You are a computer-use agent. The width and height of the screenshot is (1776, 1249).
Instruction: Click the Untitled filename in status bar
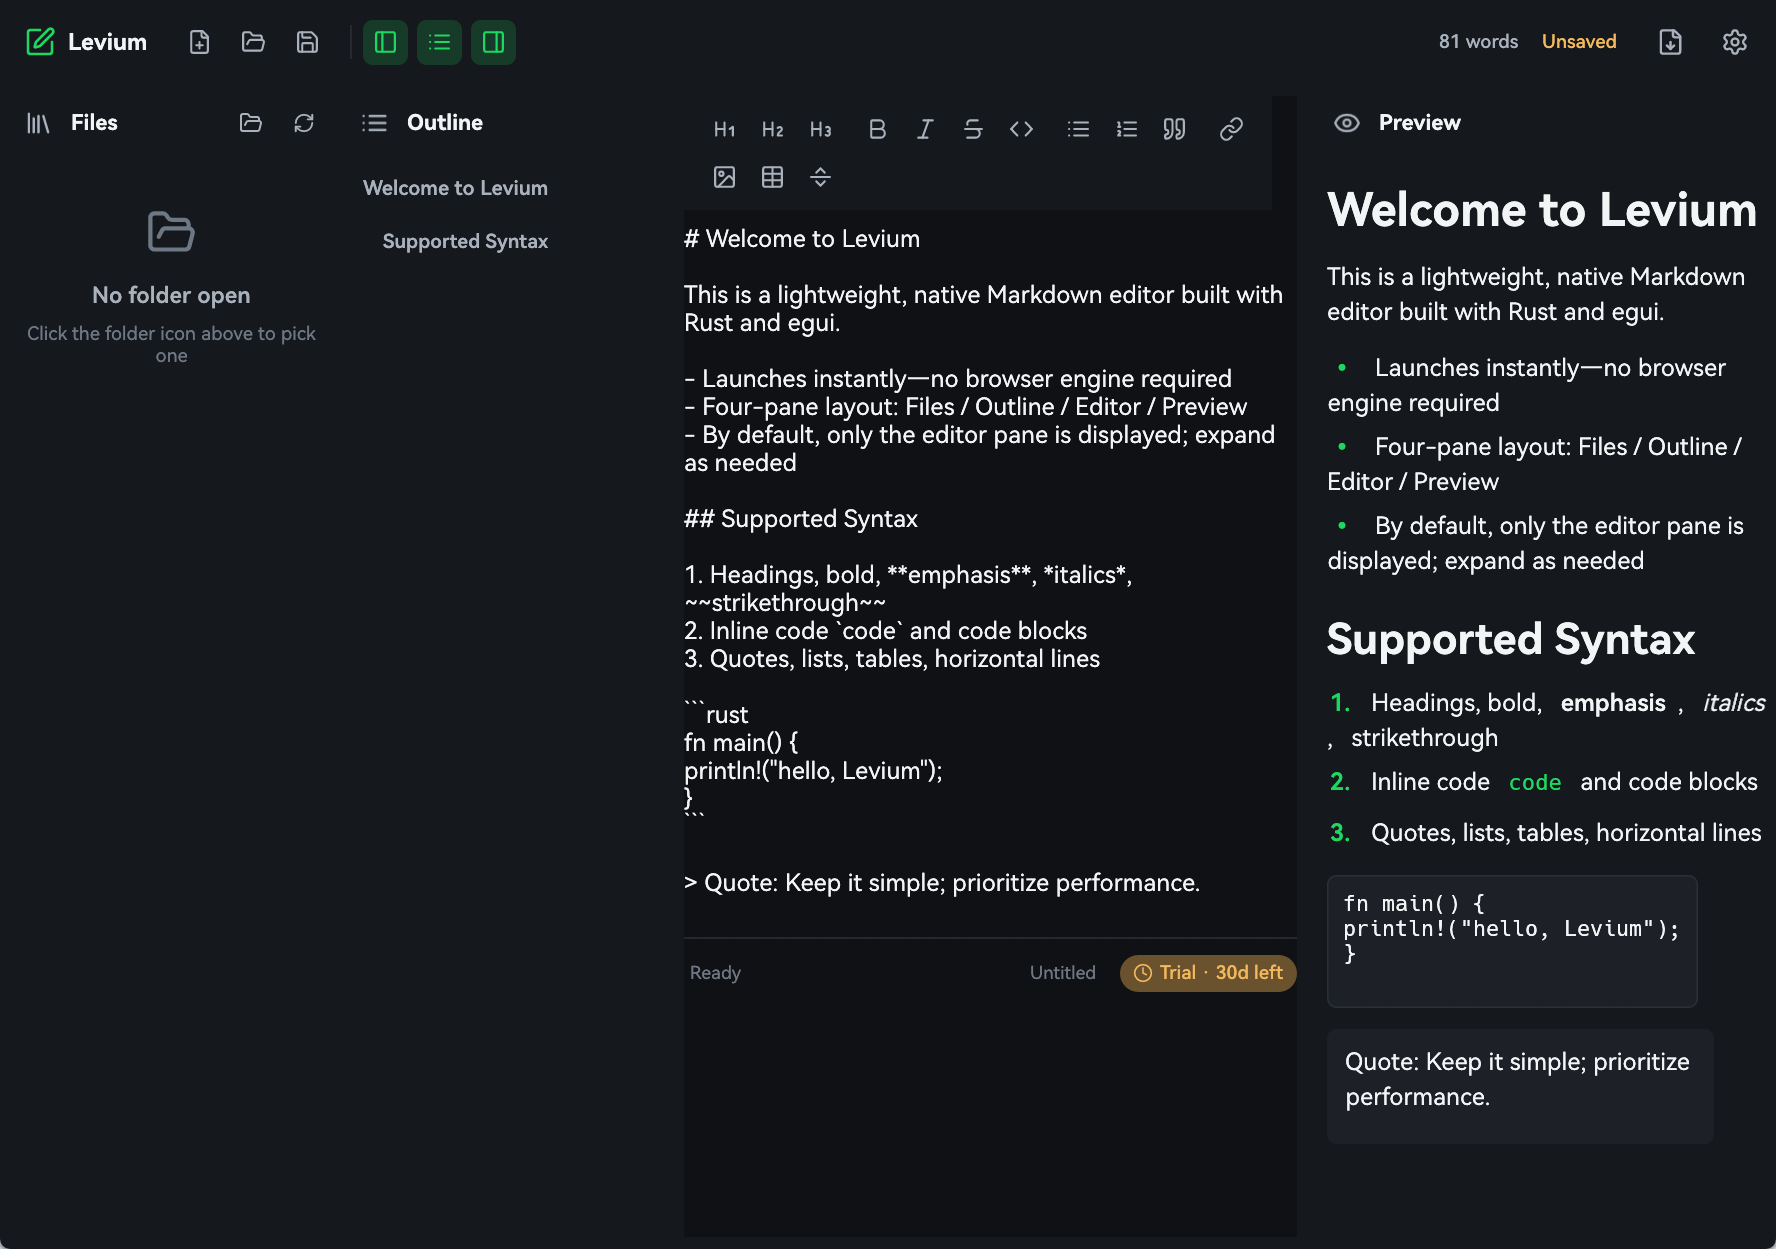click(1063, 973)
